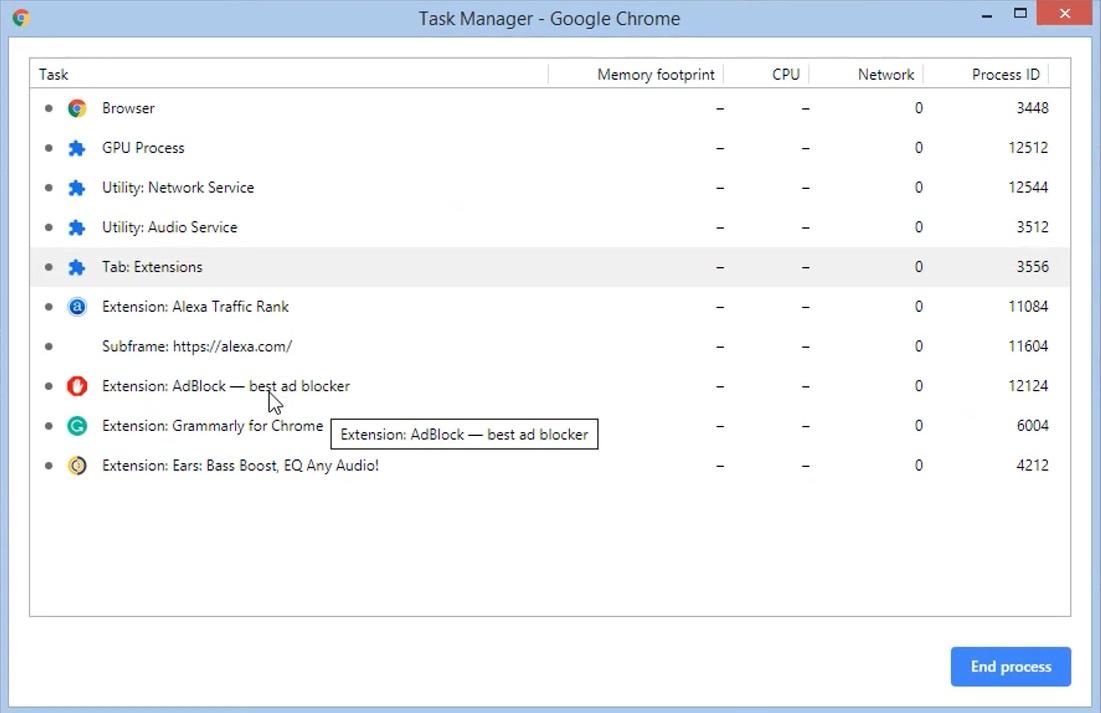Sort by the Process ID column header
The image size is (1101, 713).
986,74
